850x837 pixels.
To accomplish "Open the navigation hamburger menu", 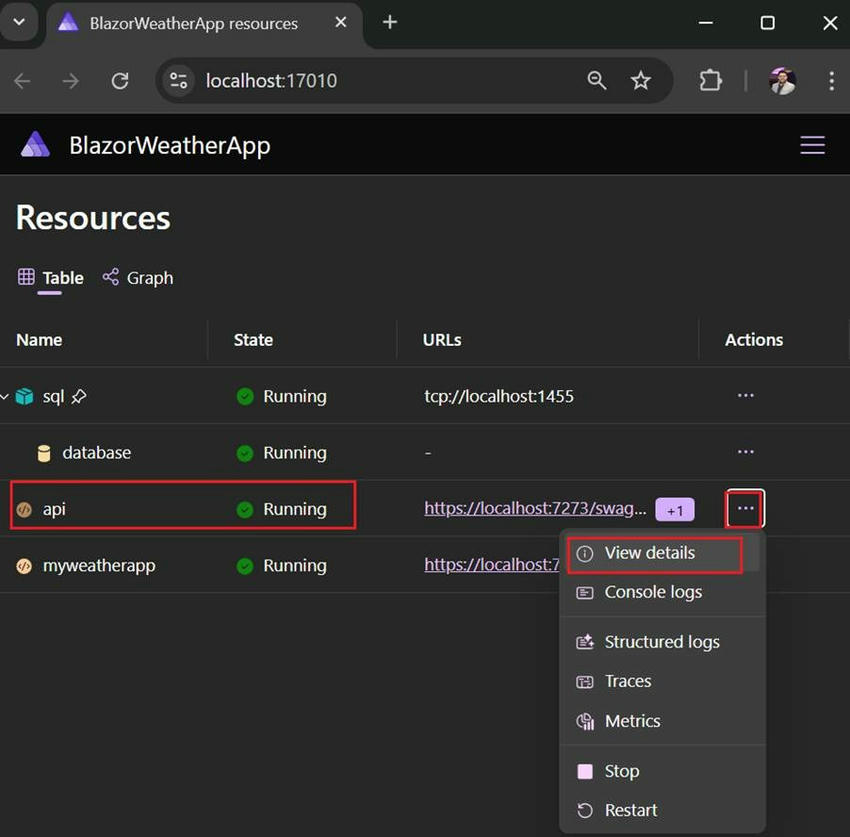I will pyautogui.click(x=812, y=144).
